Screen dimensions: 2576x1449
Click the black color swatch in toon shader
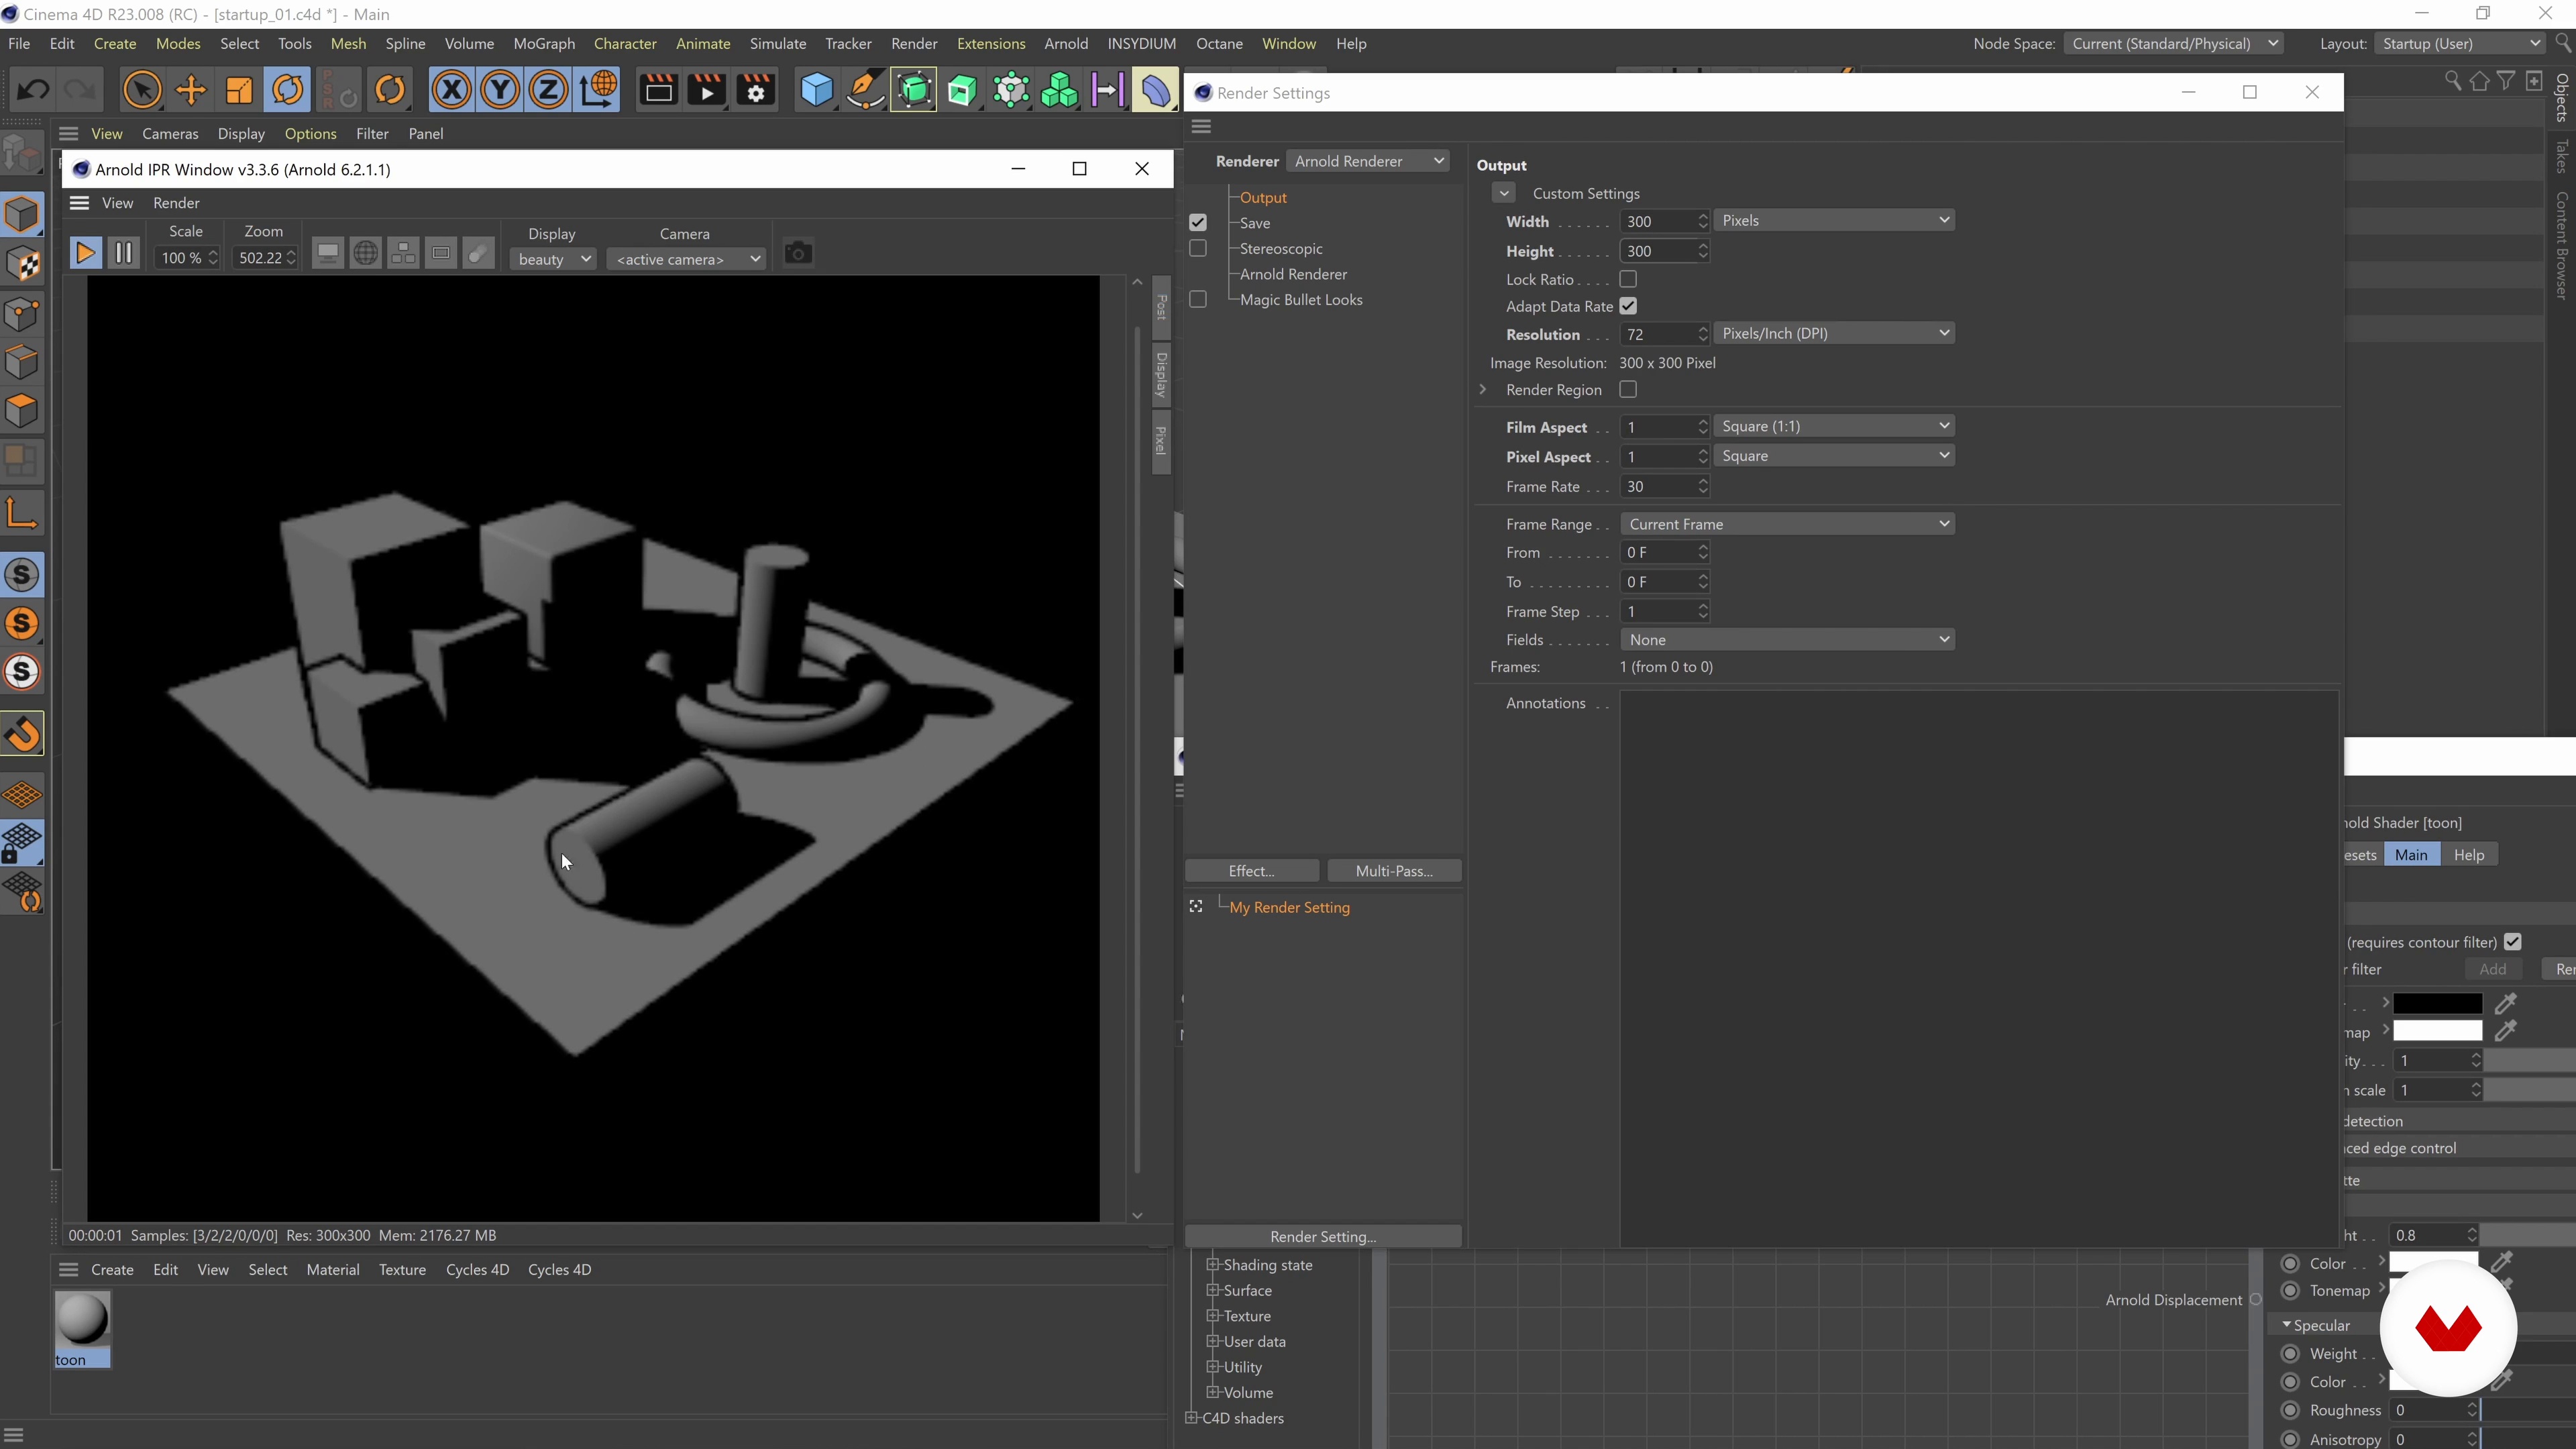click(2437, 1003)
